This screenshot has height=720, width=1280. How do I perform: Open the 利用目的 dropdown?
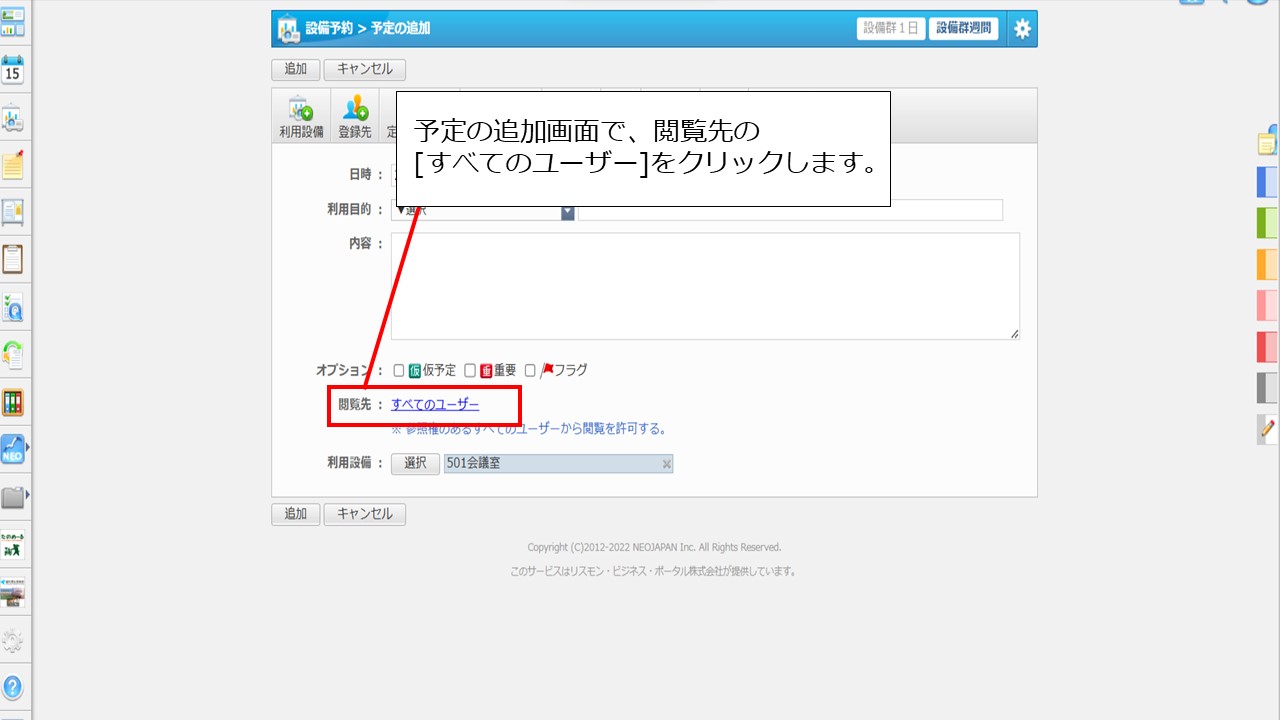pos(567,211)
